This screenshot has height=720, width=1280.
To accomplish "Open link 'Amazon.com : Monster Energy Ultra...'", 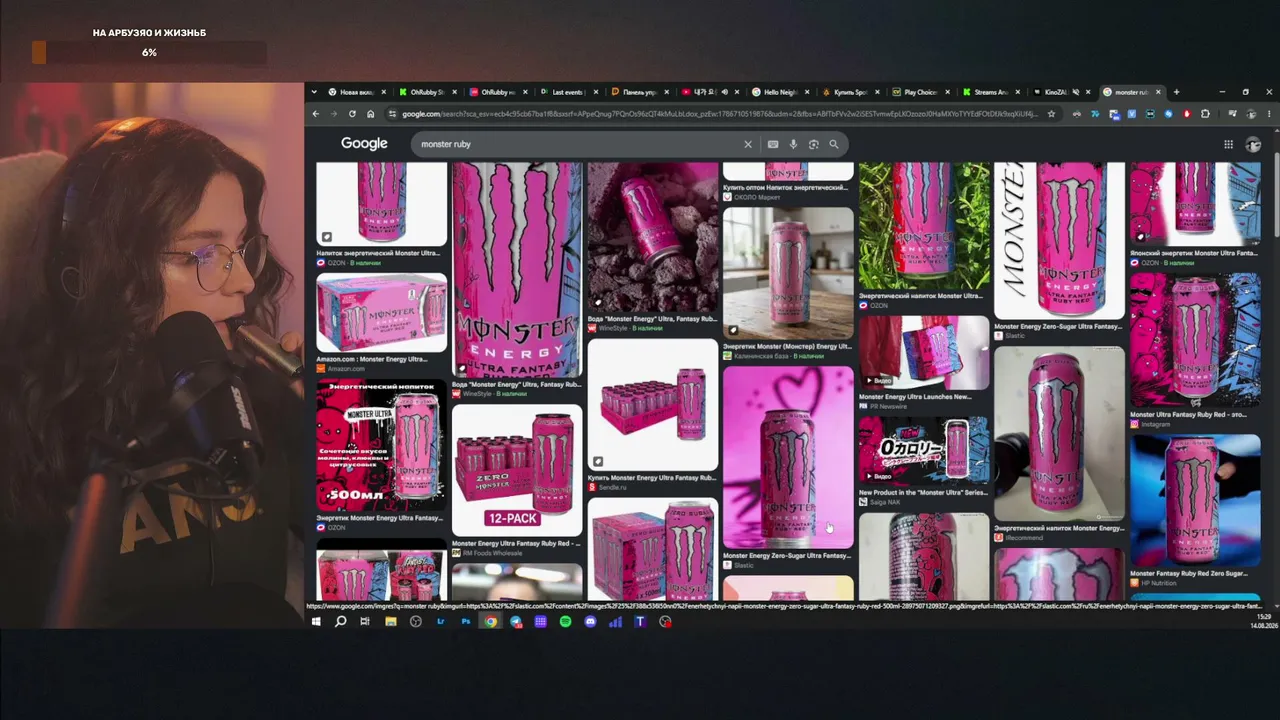I will coord(372,359).
